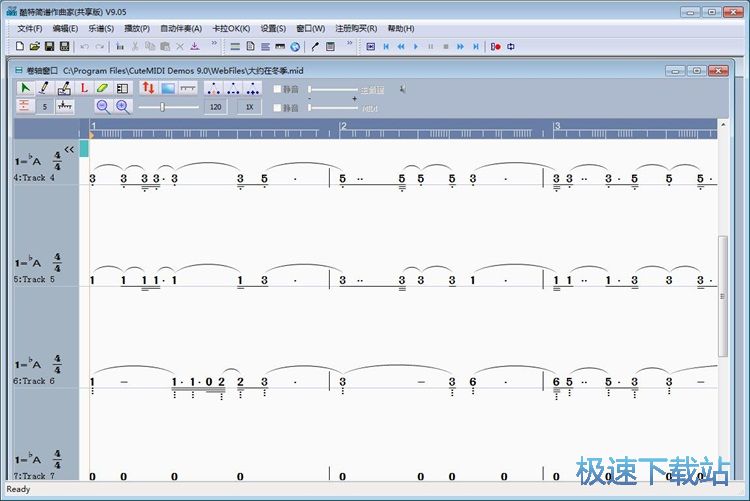The image size is (750, 501).
Task: Choose the yellow eraser tool
Action: point(103,88)
